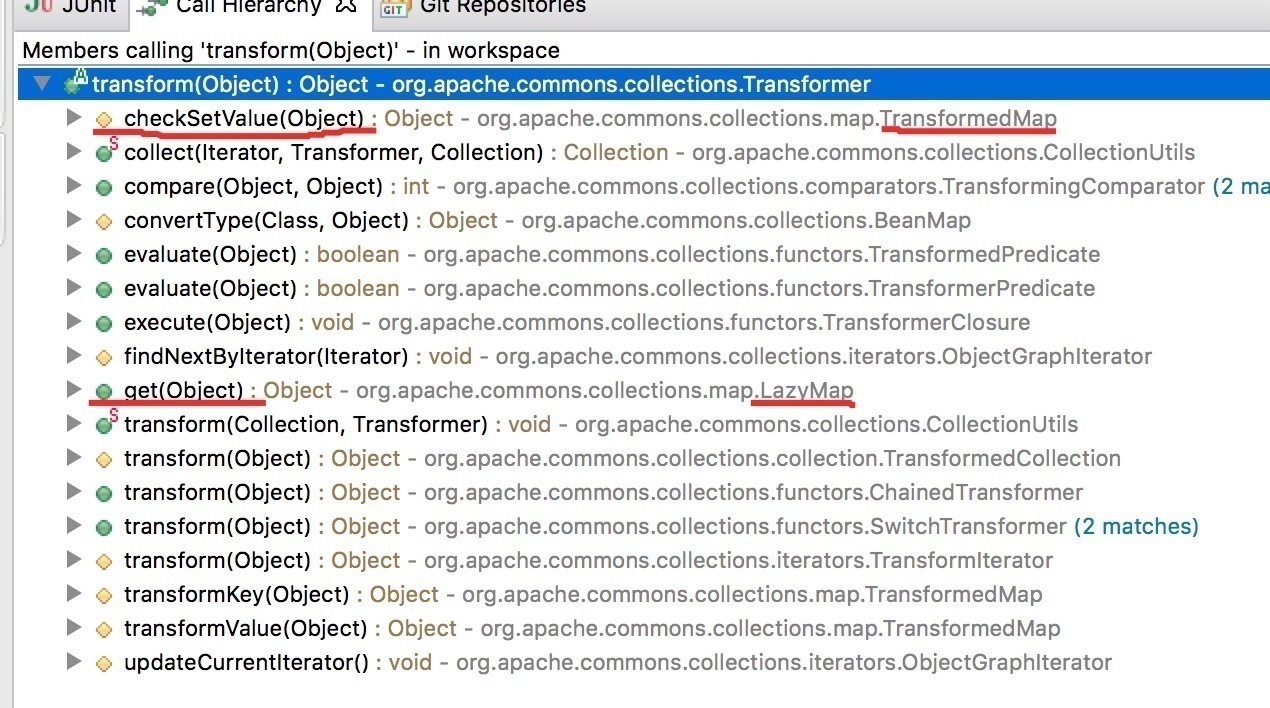Click the root transform(Object) method icon

tap(76, 84)
